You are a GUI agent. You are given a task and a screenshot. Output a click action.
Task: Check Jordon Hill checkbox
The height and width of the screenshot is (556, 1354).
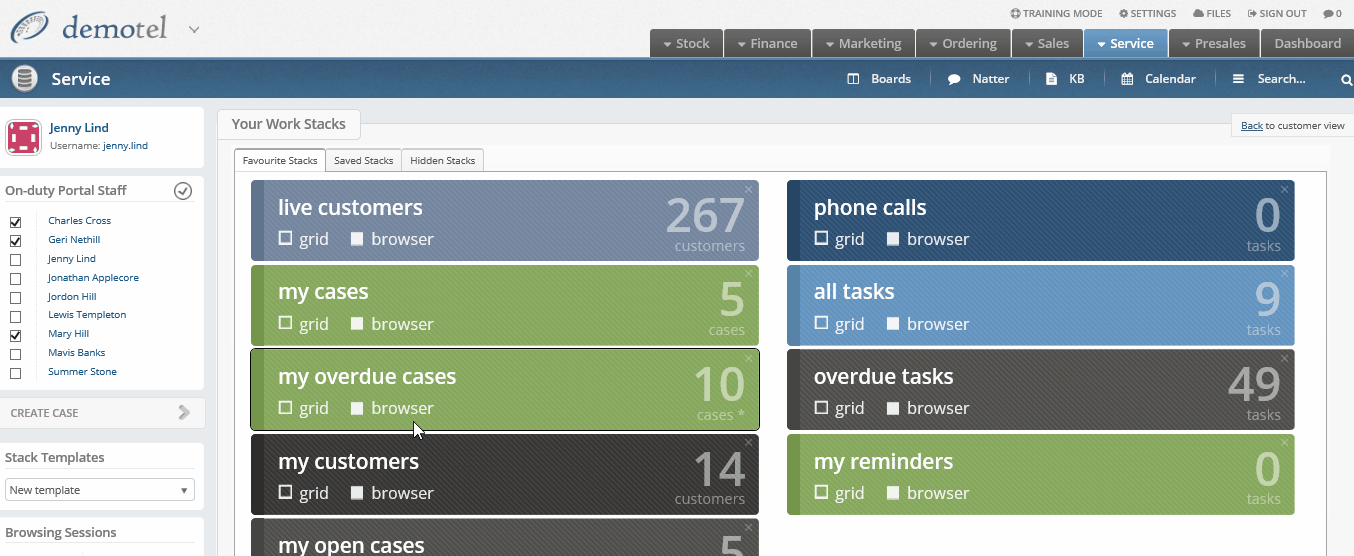tap(15, 298)
